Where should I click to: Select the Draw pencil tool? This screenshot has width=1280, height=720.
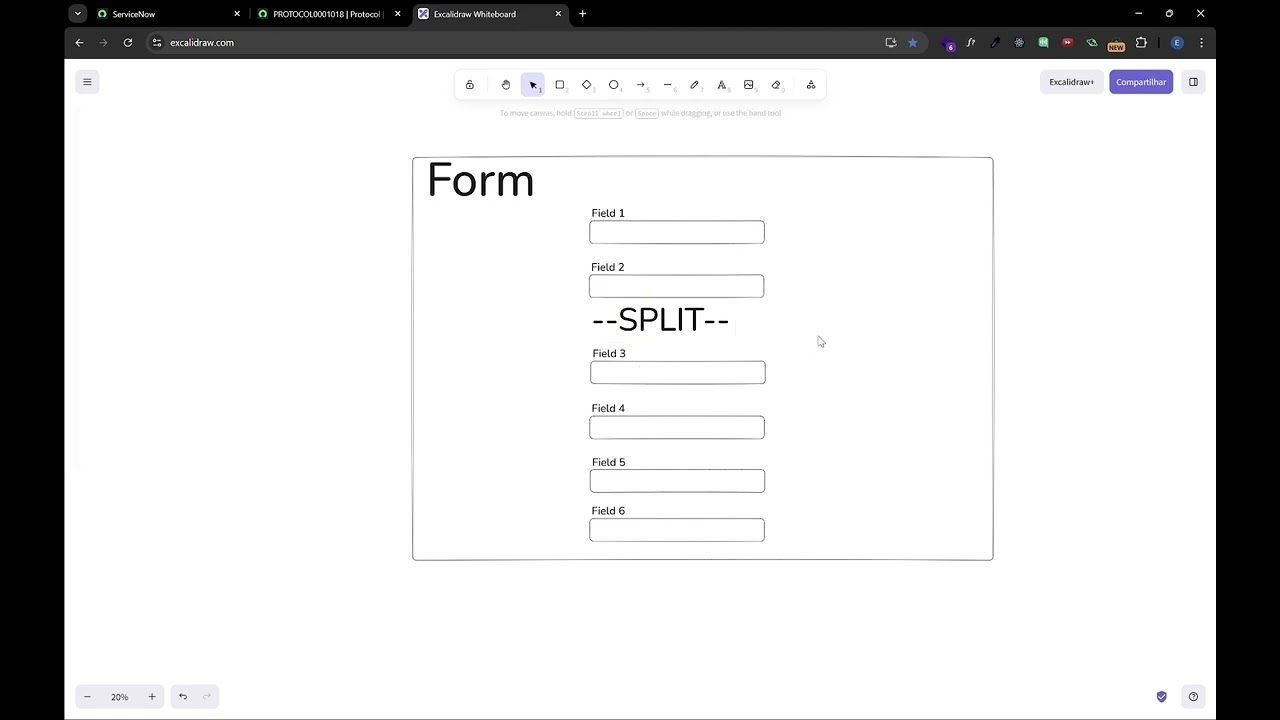pyautogui.click(x=695, y=85)
